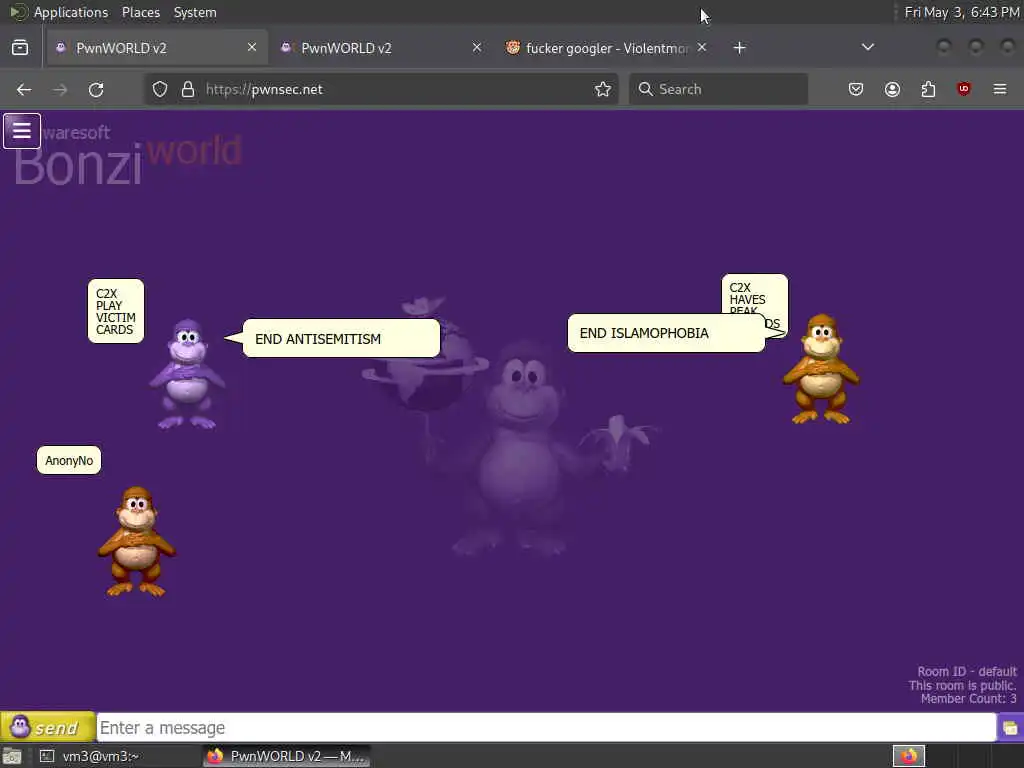1024x768 pixels.
Task: Click the END ISLAMOPHOBIA speech bubble
Action: [666, 333]
